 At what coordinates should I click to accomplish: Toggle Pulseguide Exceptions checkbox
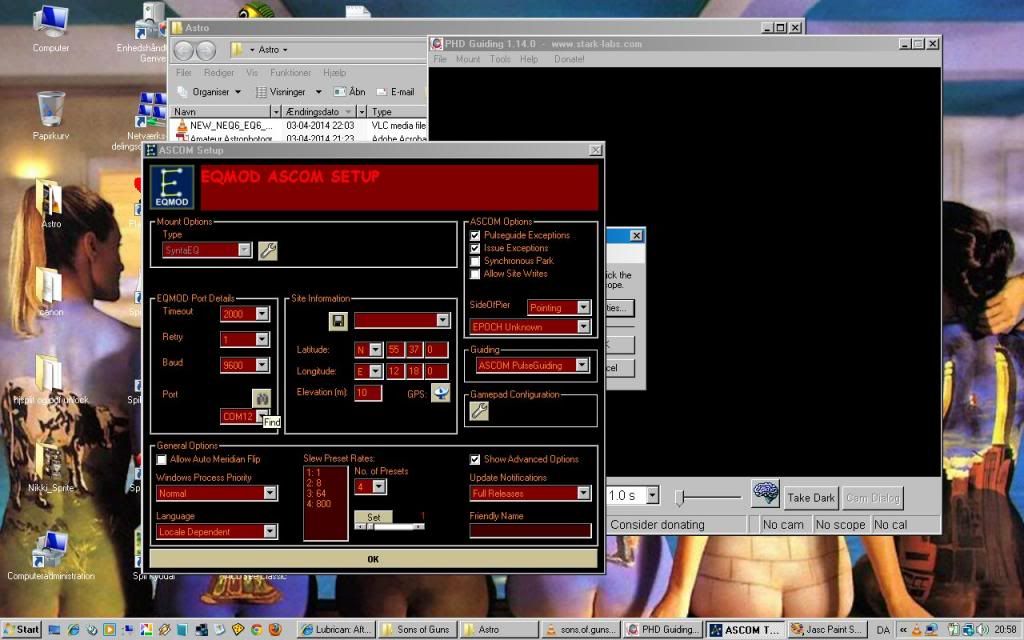pyautogui.click(x=475, y=235)
